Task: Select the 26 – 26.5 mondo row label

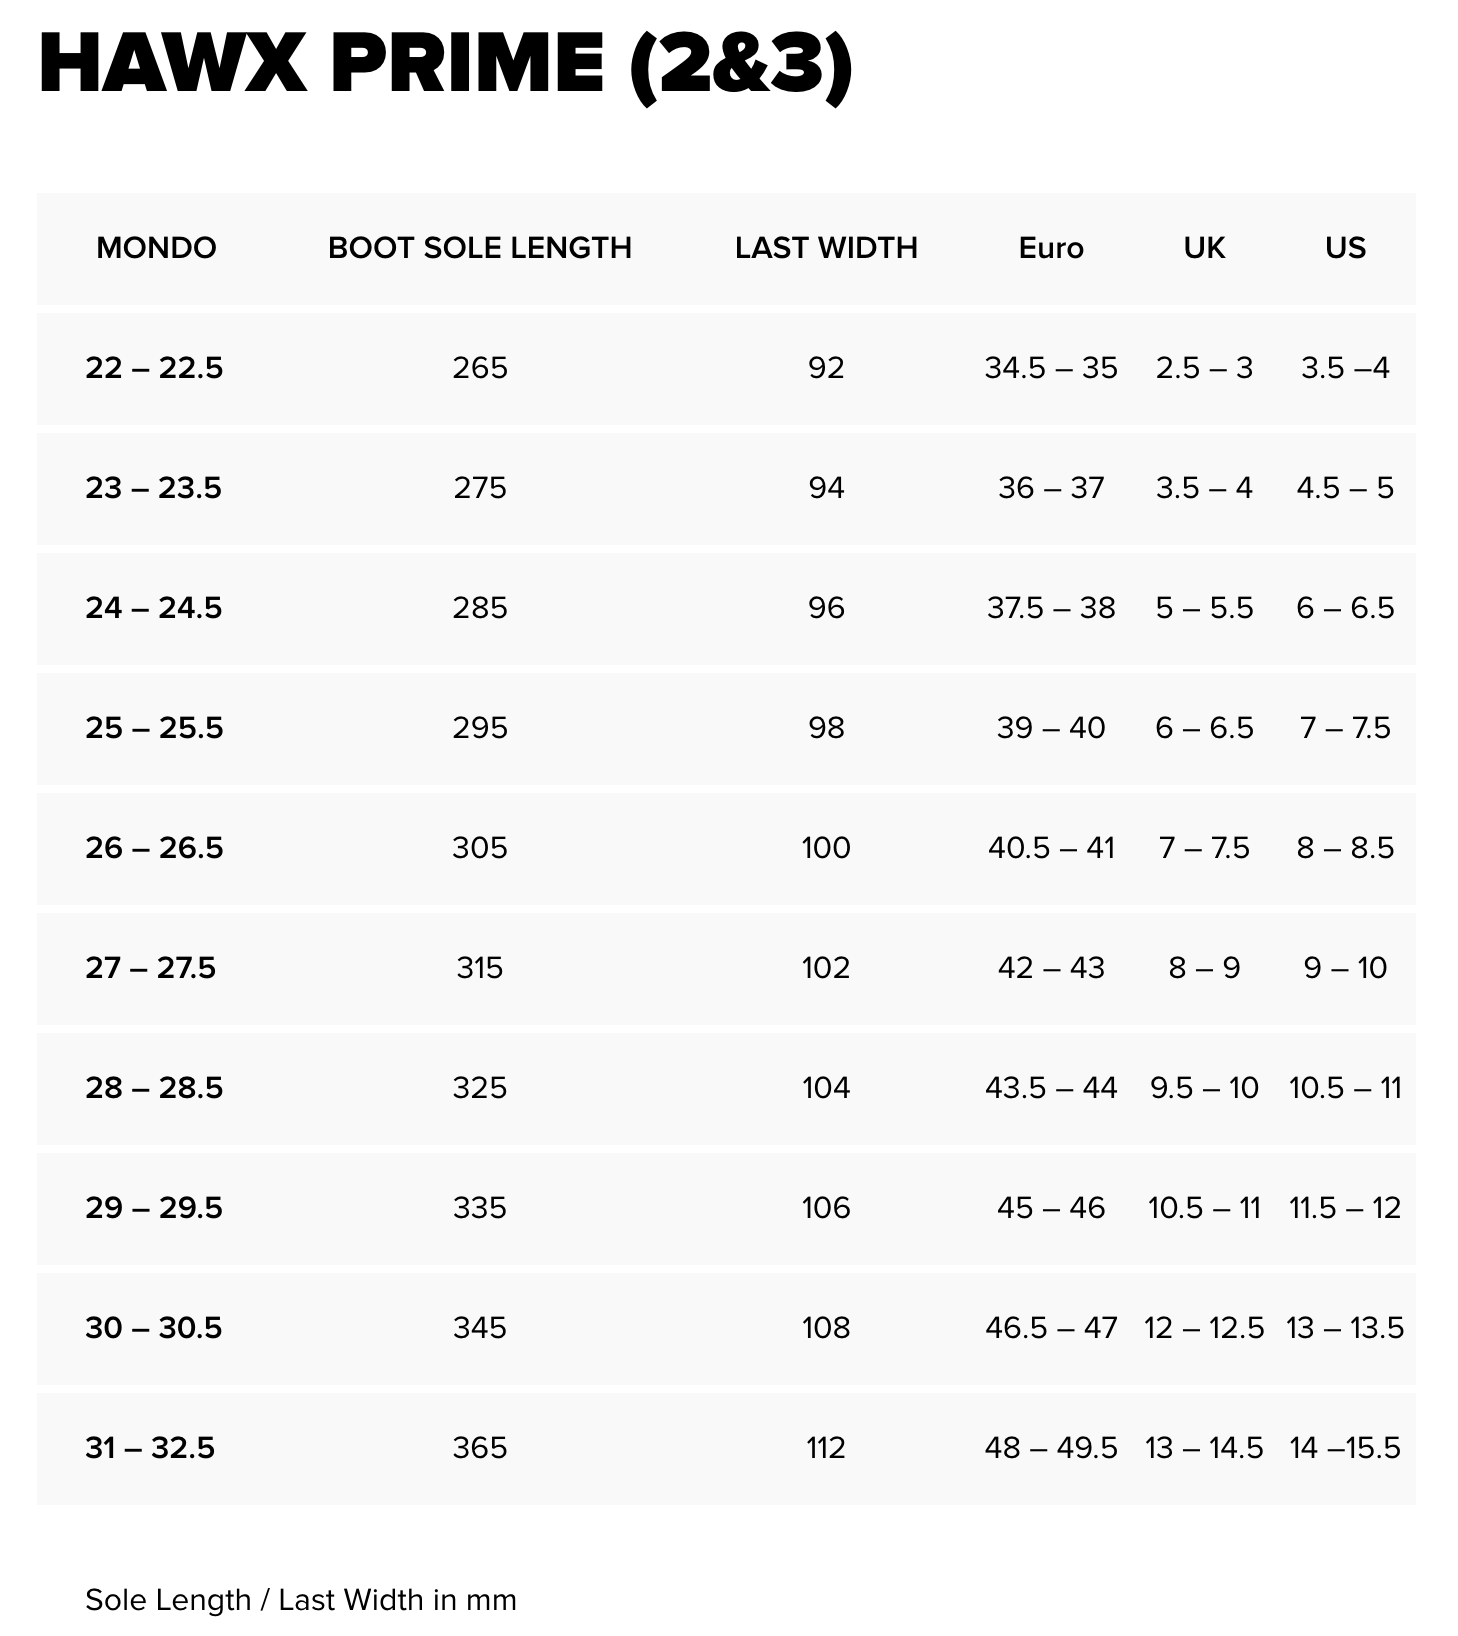Action: click(154, 848)
